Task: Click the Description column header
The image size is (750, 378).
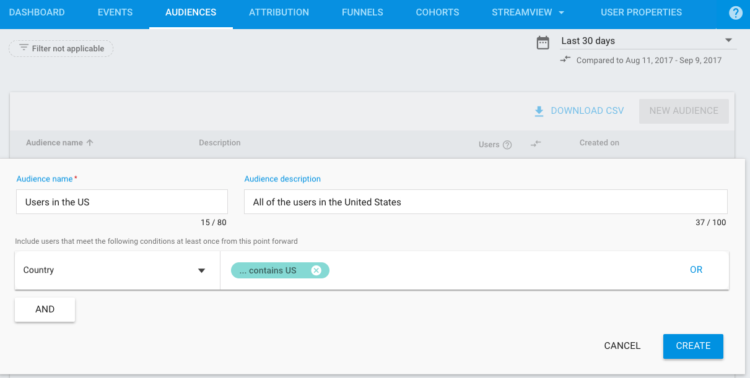Action: [x=220, y=143]
